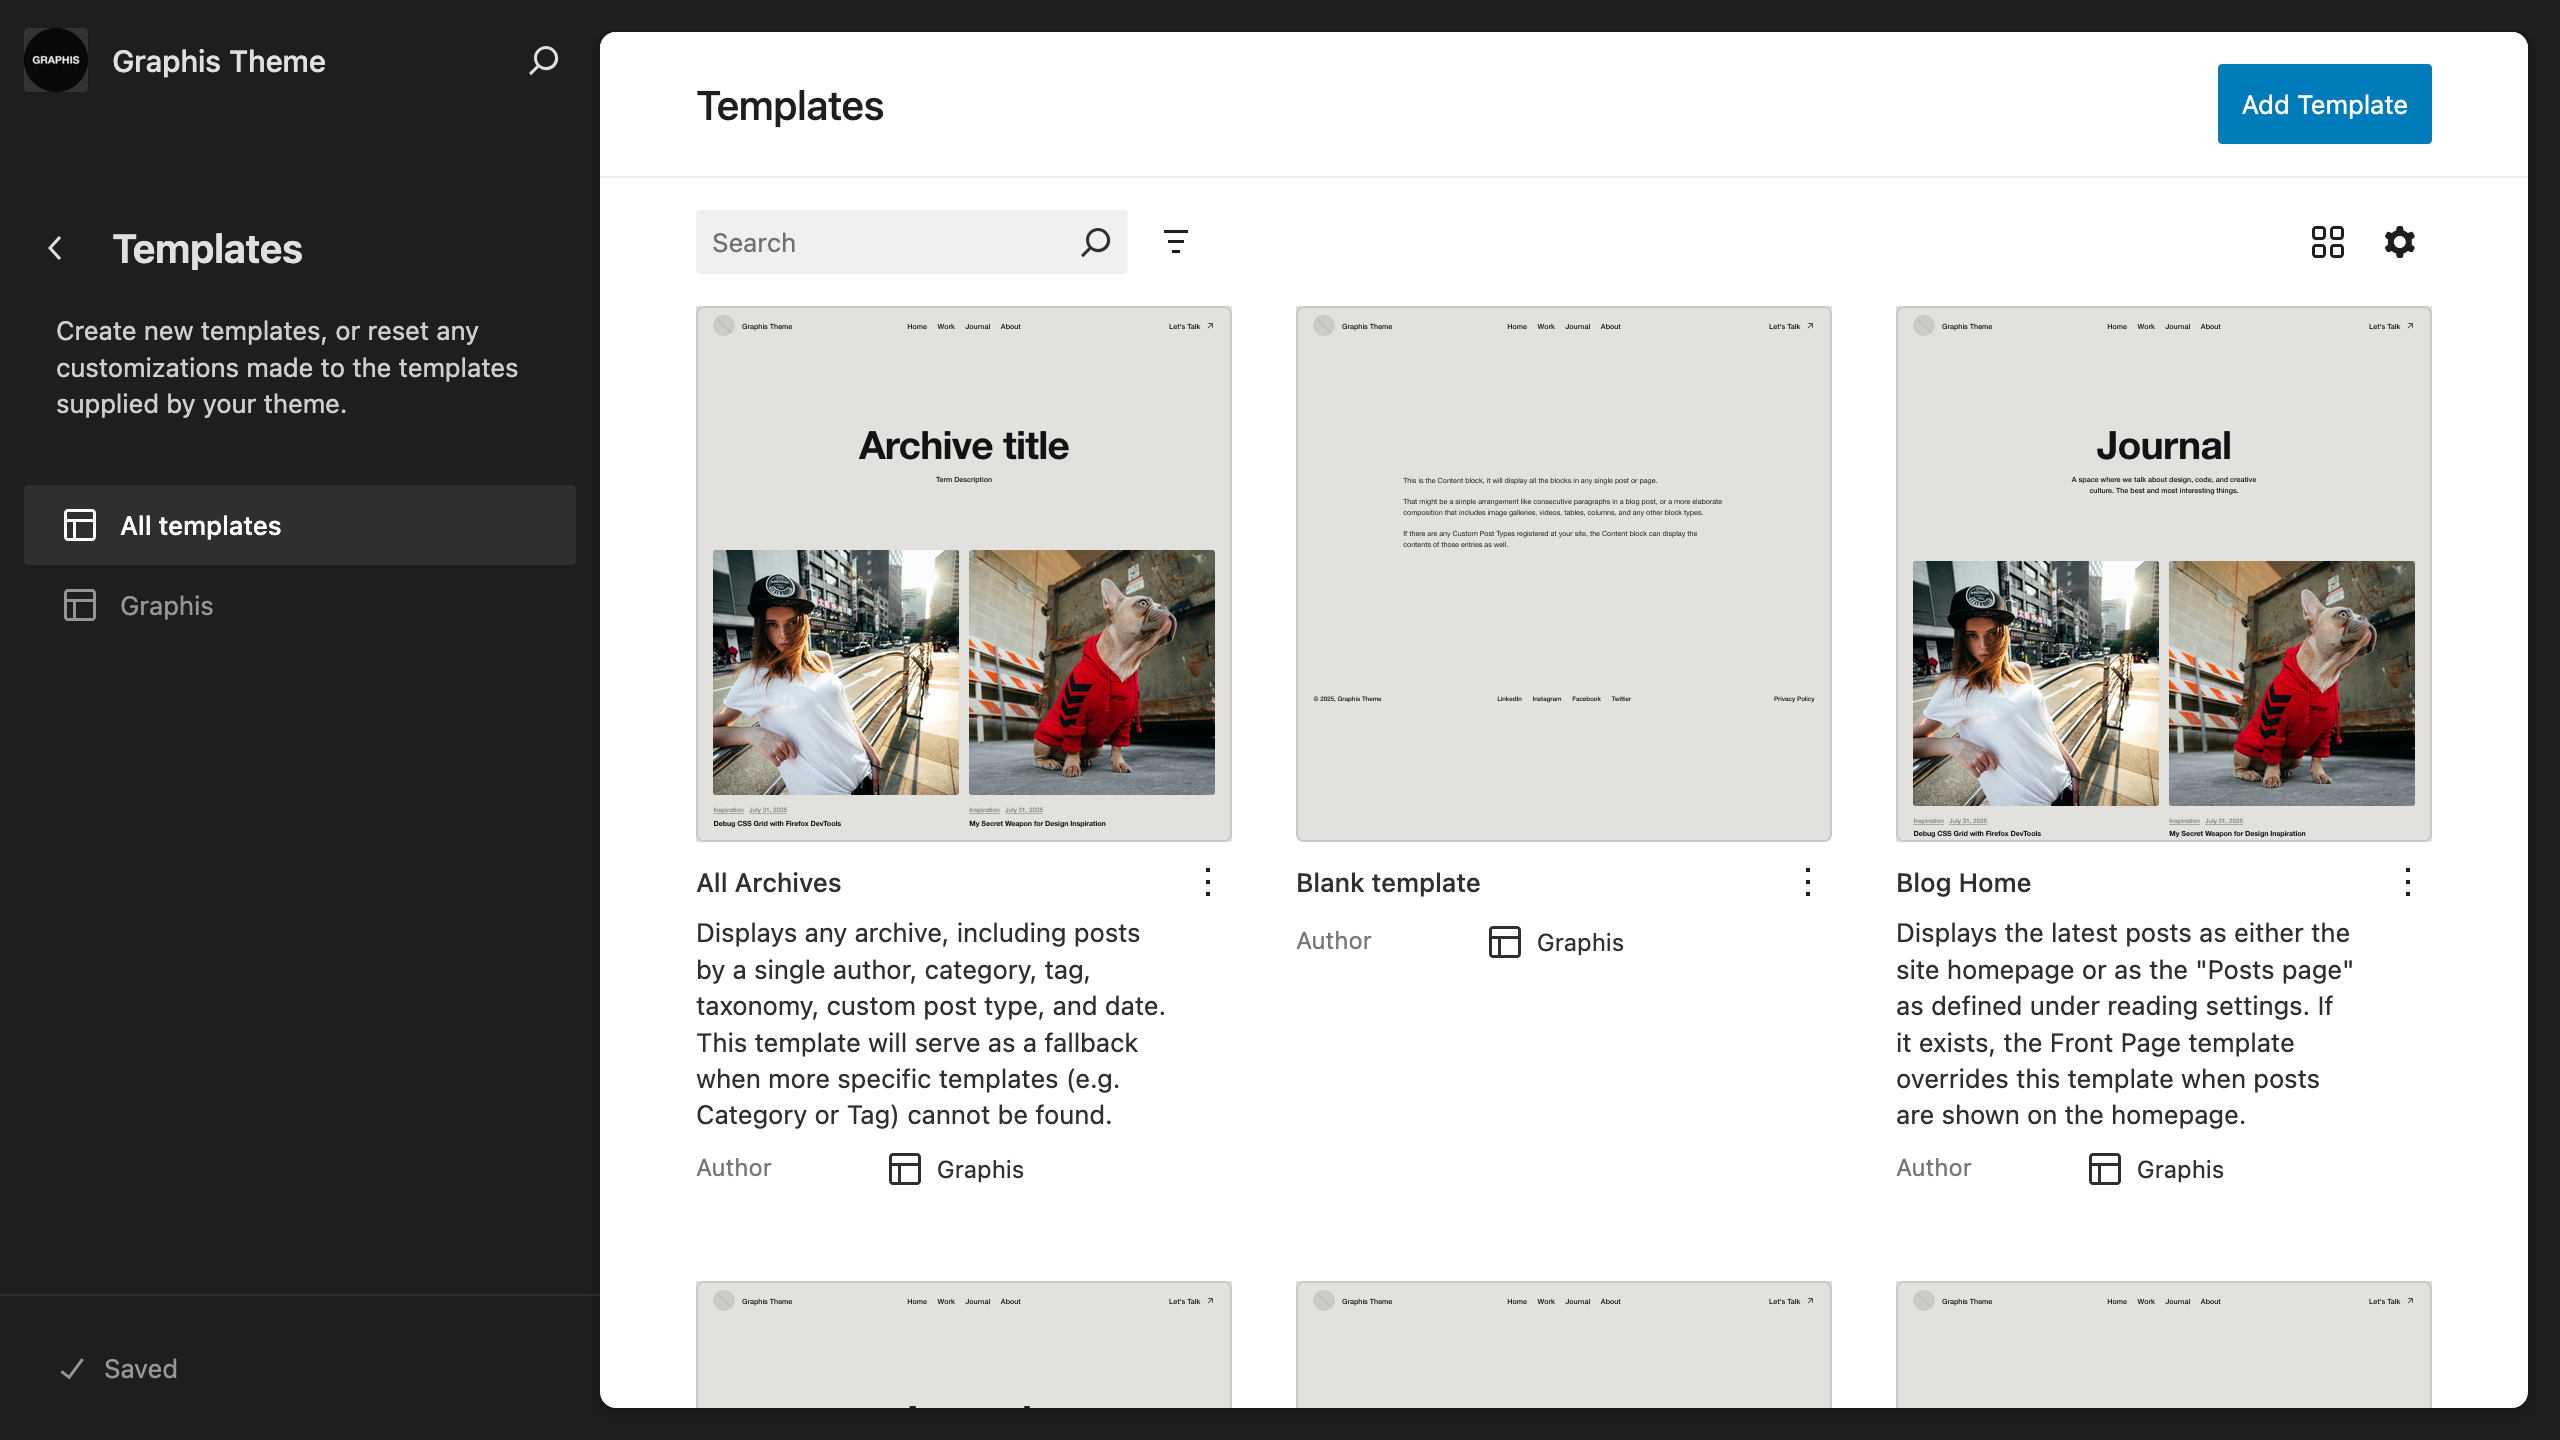Click the search magnifier in the Search field
Screen dimensions: 2560x1440
pos(1095,242)
